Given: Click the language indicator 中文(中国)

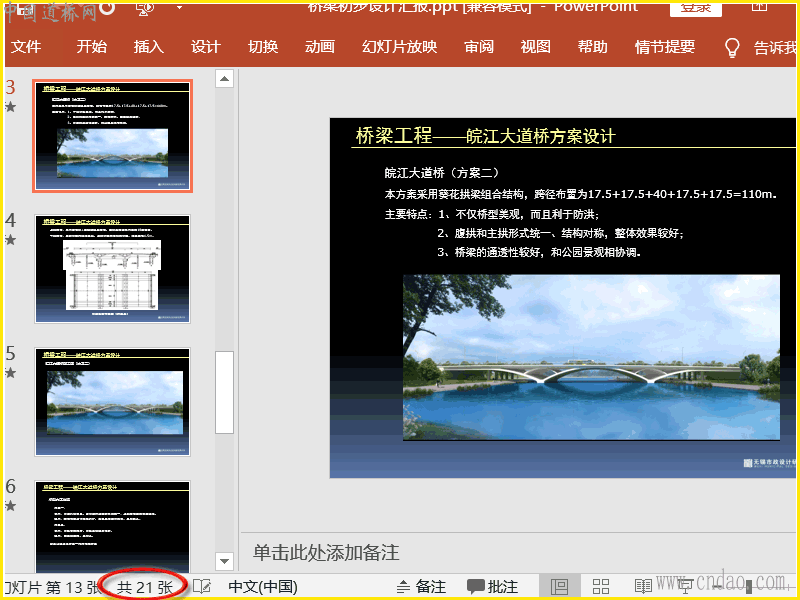Looking at the screenshot, I should [263, 587].
